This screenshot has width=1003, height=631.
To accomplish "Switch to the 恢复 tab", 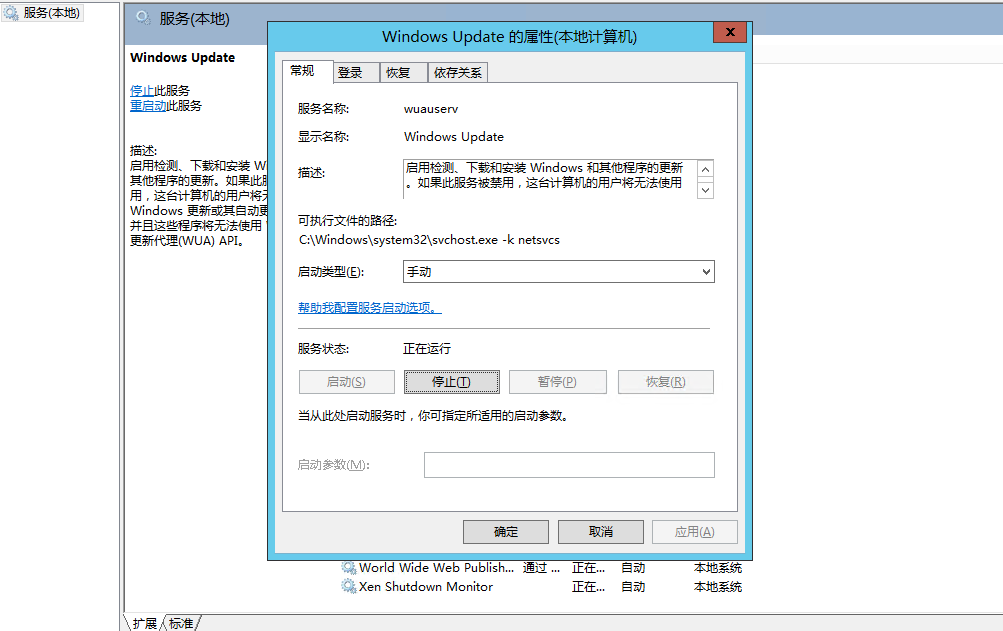I will (x=398, y=73).
